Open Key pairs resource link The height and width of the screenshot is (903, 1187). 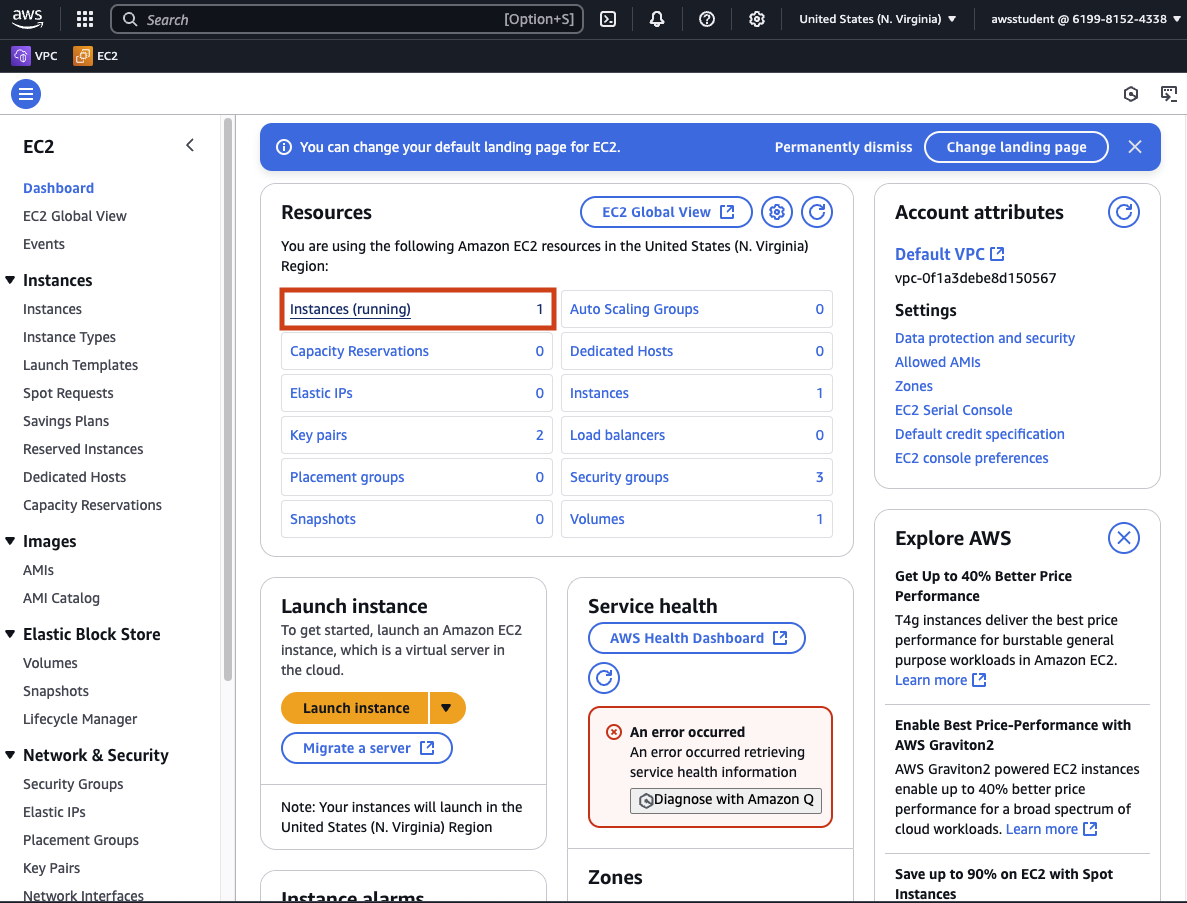click(319, 435)
